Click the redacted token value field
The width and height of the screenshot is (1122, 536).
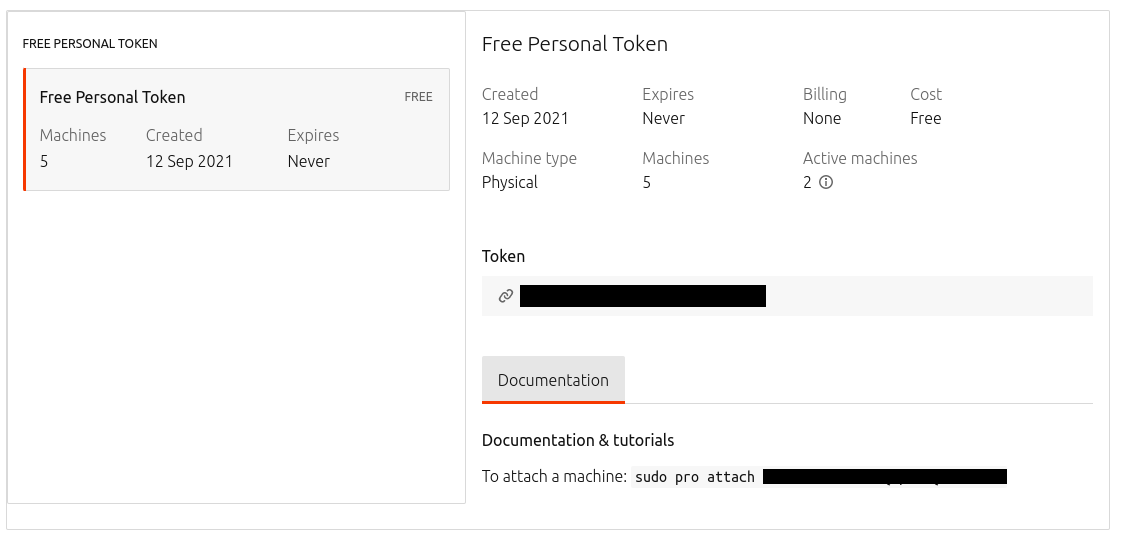(x=642, y=296)
